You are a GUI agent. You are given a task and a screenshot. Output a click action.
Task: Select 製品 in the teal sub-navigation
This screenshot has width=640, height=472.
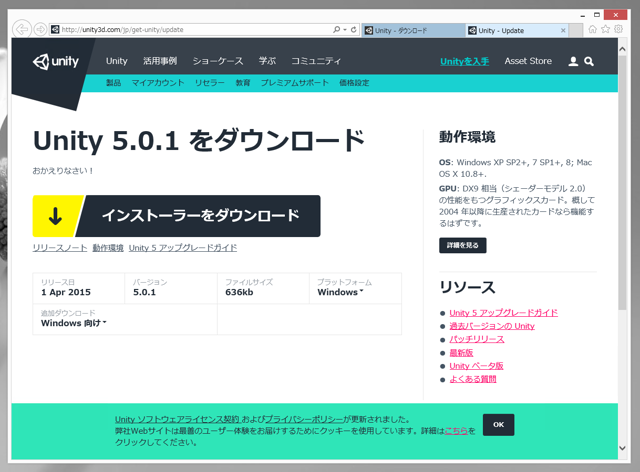tap(113, 83)
